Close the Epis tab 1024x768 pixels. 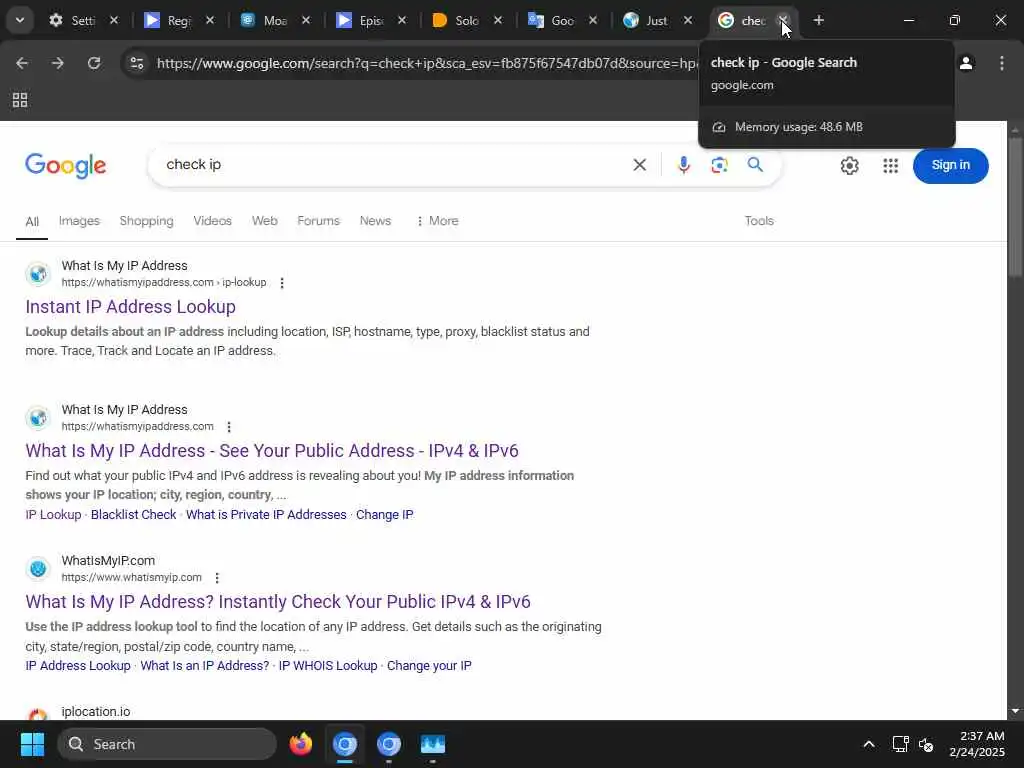click(x=402, y=20)
